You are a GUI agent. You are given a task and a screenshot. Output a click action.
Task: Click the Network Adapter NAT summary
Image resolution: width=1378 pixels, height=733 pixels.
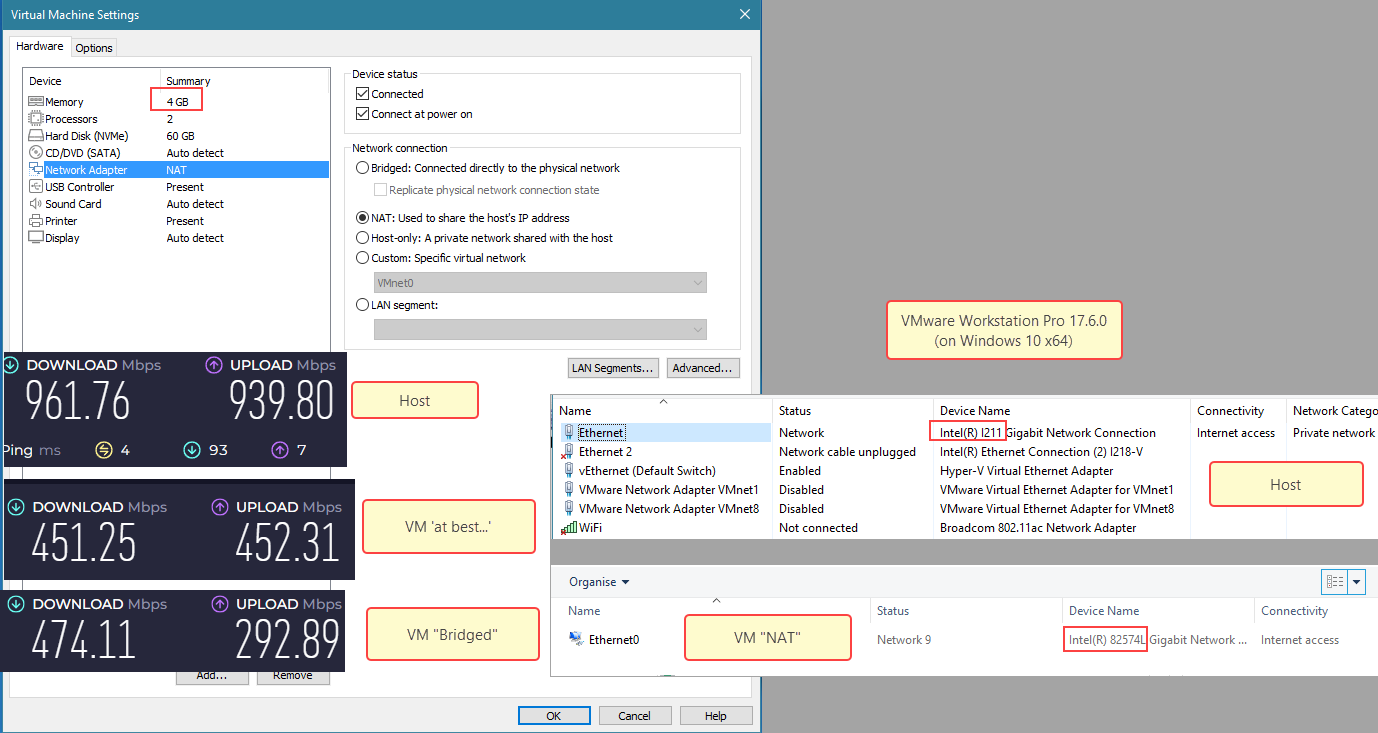[x=176, y=170]
